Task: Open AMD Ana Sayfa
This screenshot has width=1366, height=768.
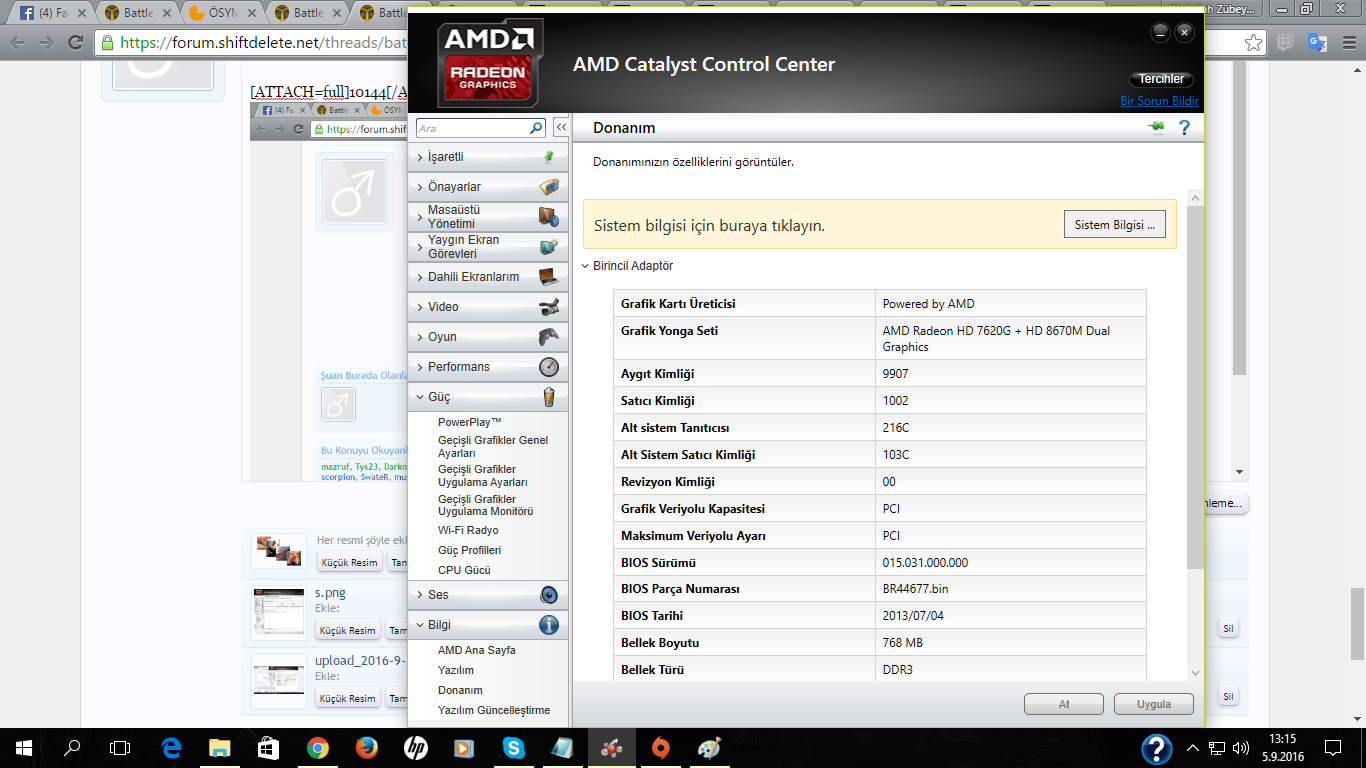Action: tap(477, 650)
